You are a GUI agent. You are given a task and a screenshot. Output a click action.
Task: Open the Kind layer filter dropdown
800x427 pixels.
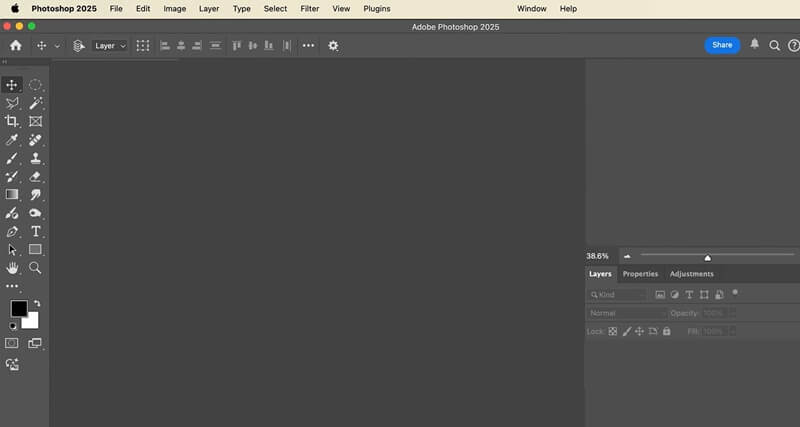(x=618, y=295)
